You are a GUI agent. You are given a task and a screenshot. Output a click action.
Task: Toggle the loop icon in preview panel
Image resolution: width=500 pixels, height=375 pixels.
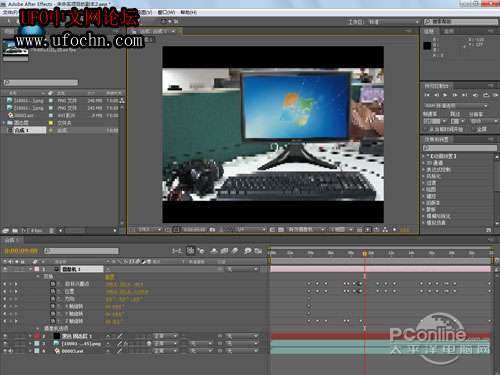(x=486, y=95)
